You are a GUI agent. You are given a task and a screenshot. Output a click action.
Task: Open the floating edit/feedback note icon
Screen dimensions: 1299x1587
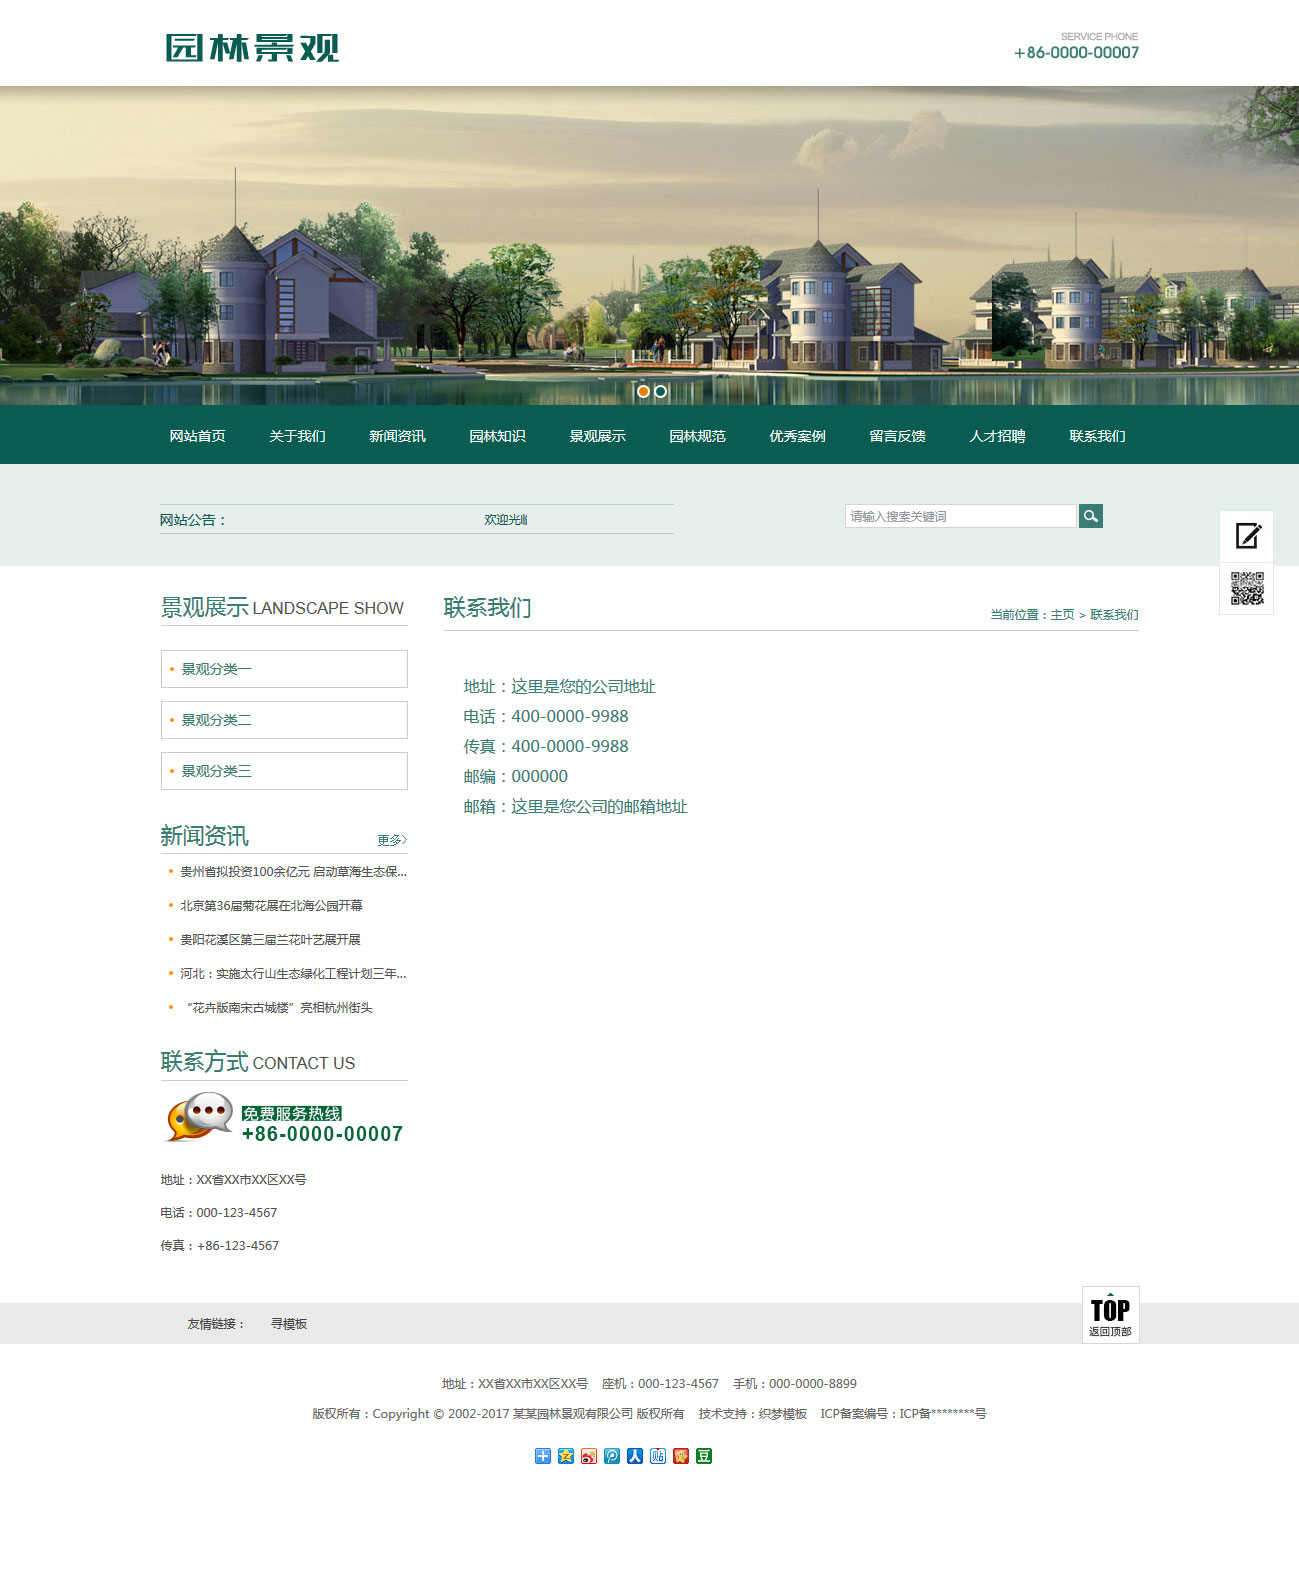(x=1246, y=536)
